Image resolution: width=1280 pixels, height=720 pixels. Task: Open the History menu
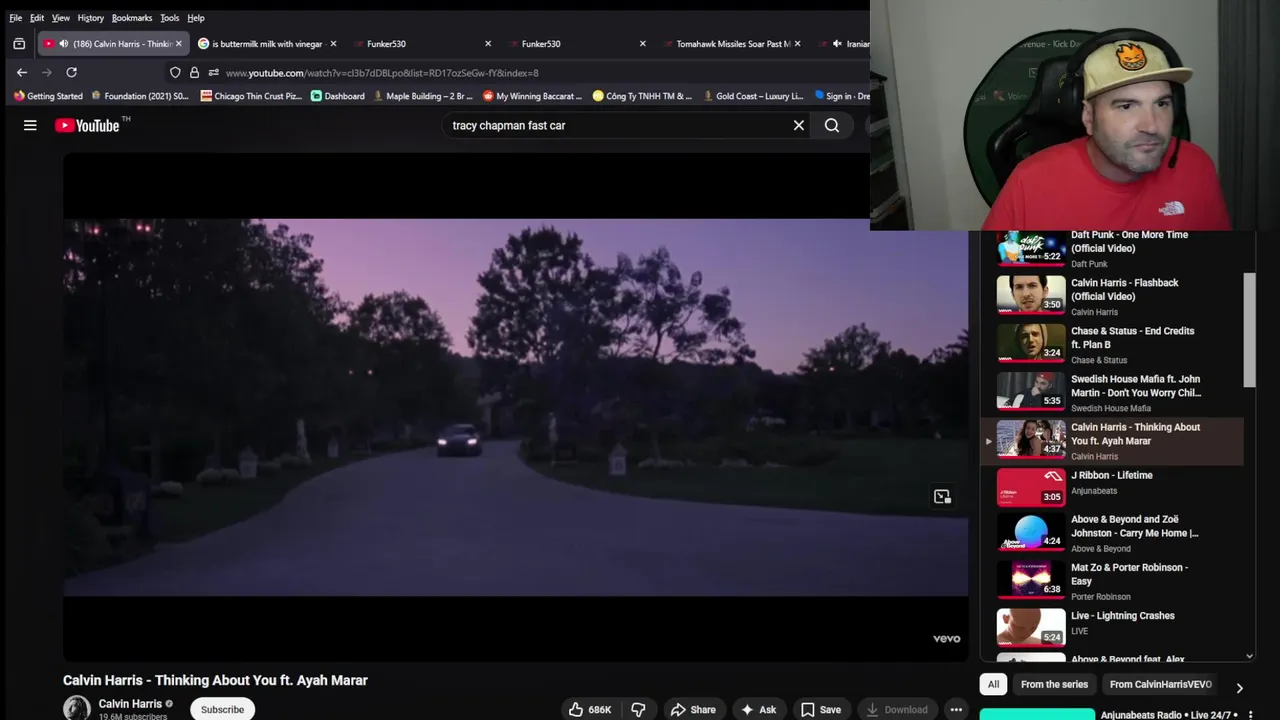pos(91,18)
